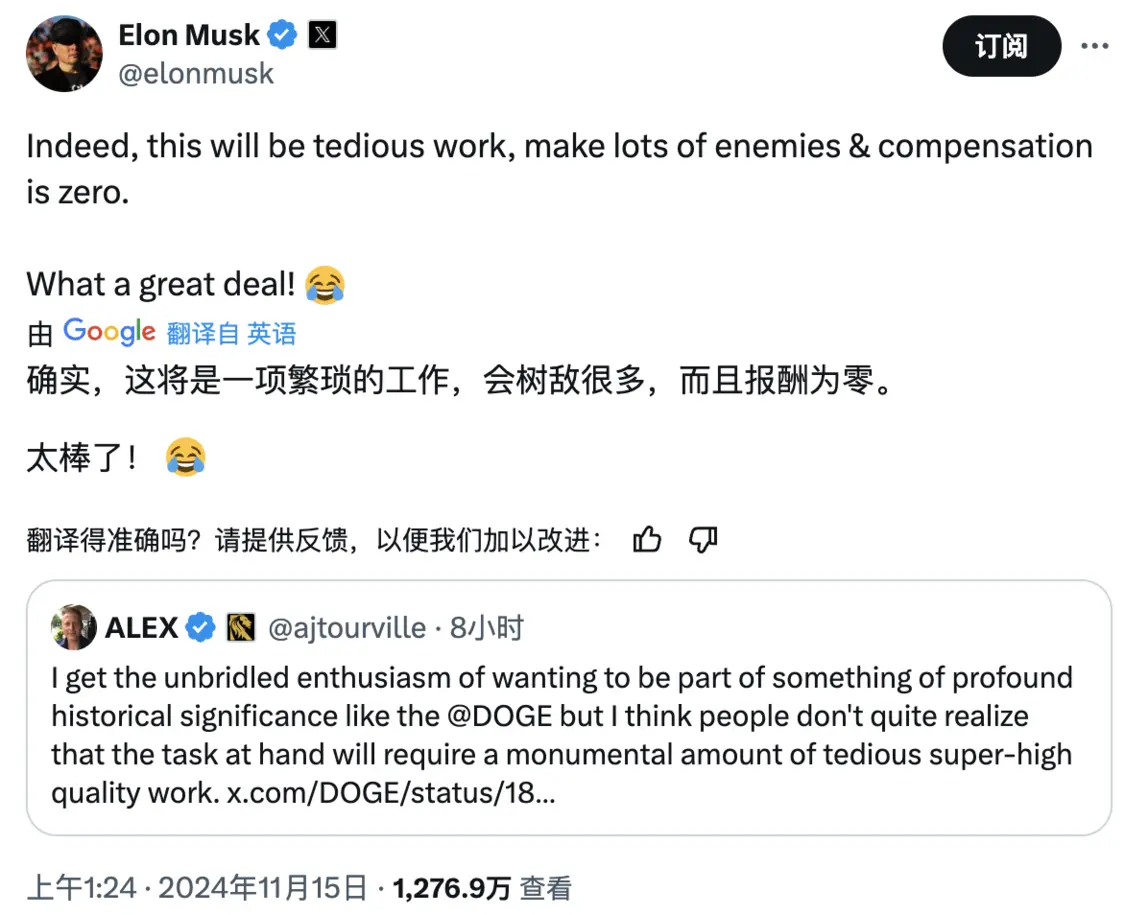
Task: Click ALEX's avatar in quoted tweet
Action: tap(73, 627)
